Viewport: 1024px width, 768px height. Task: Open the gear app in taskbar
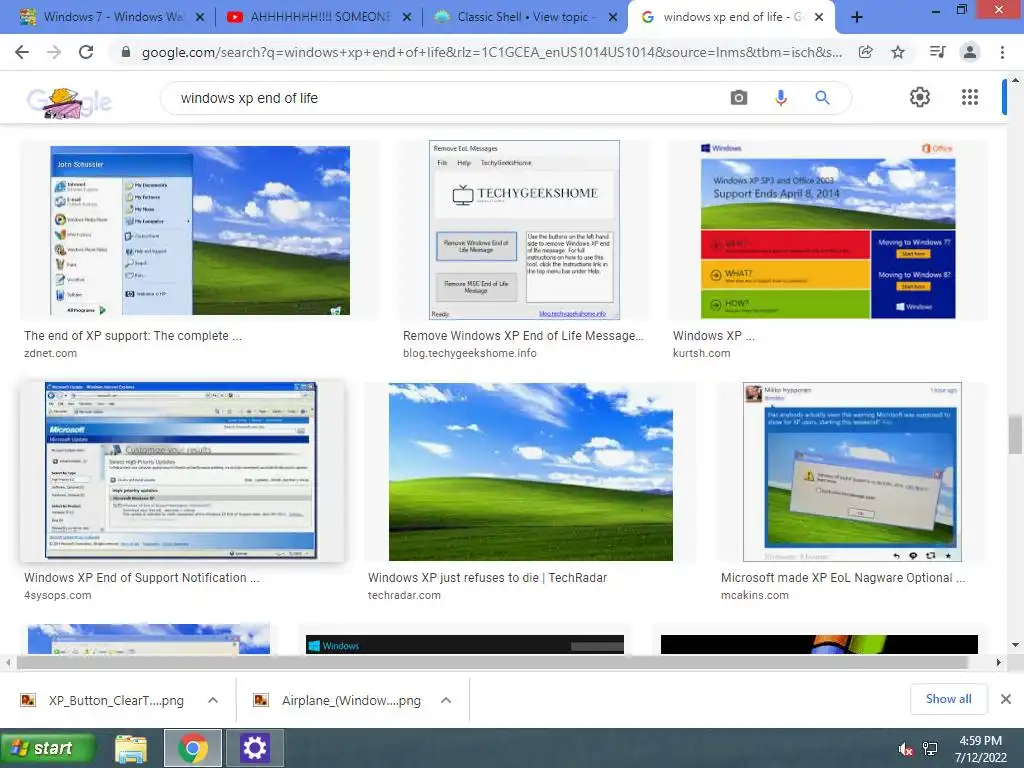255,748
